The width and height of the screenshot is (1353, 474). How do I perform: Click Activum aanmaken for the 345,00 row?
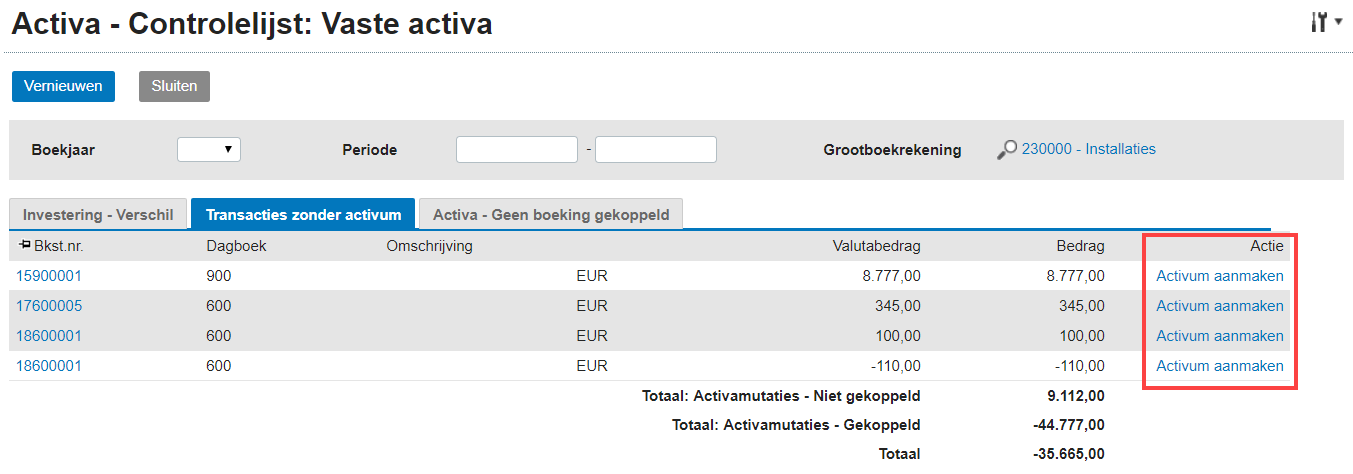(x=1220, y=306)
